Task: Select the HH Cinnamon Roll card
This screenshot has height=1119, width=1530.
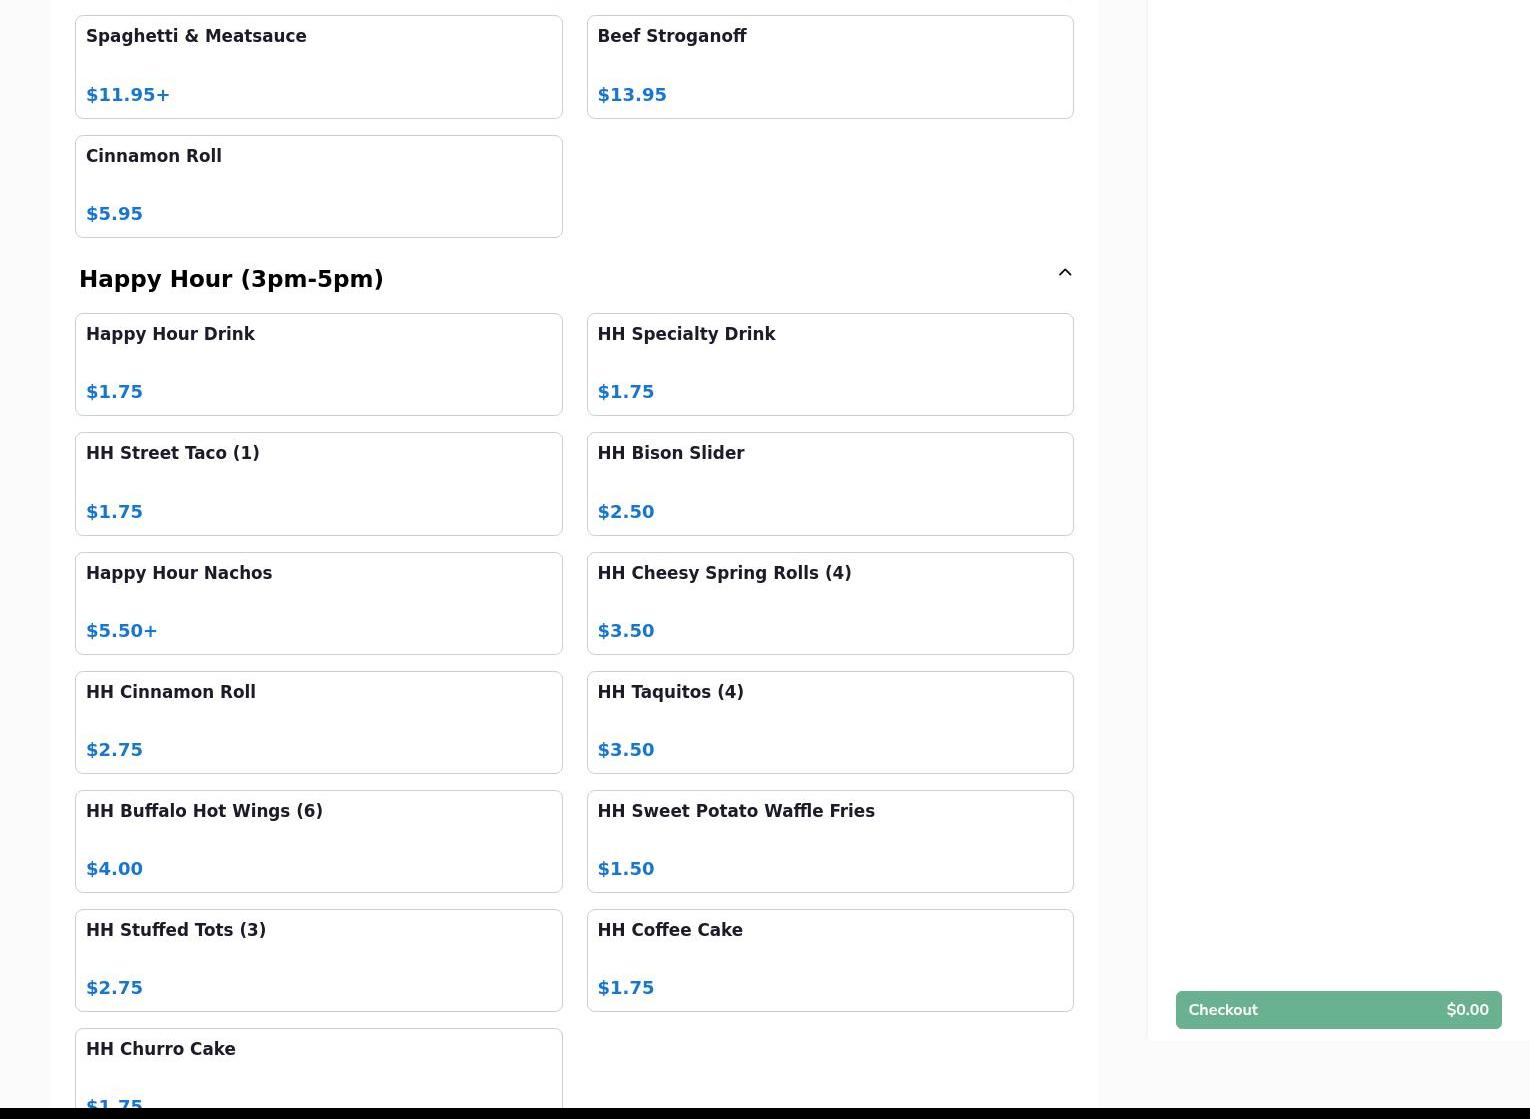Action: coord(318,722)
